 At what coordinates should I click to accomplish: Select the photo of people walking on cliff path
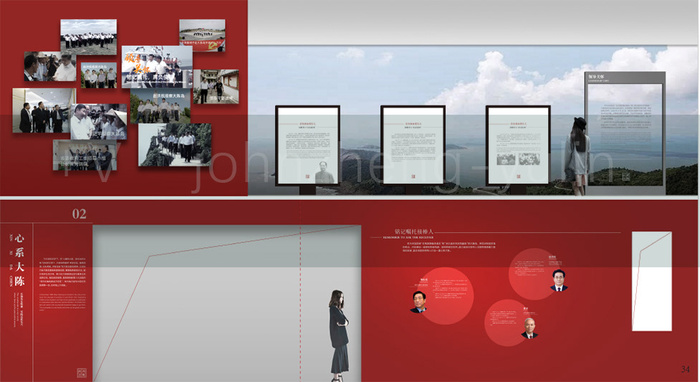click(175, 145)
